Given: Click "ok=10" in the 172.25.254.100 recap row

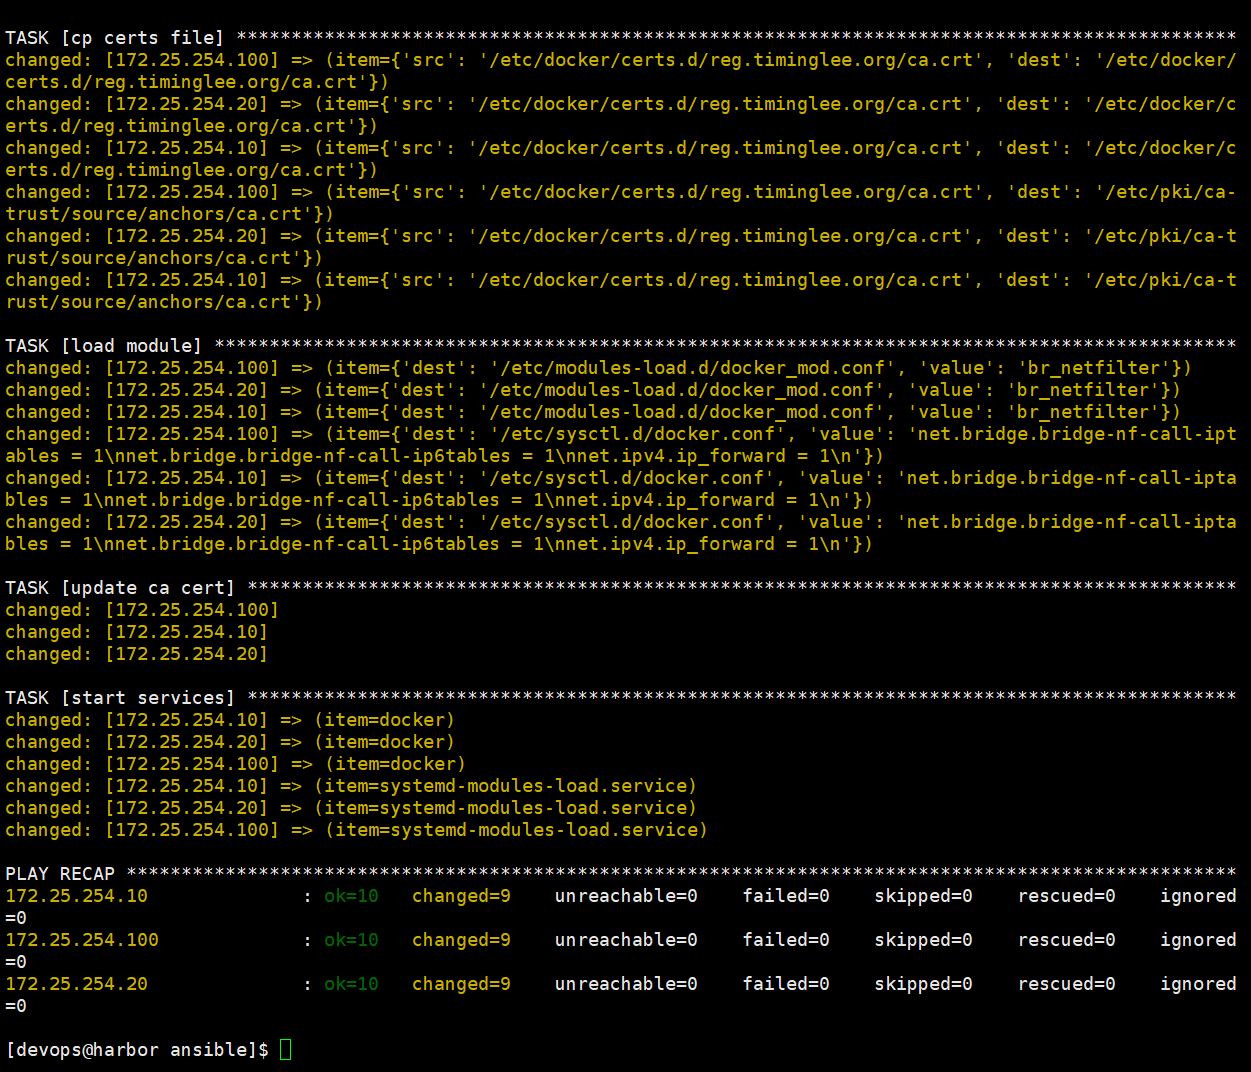Looking at the screenshot, I should (351, 940).
